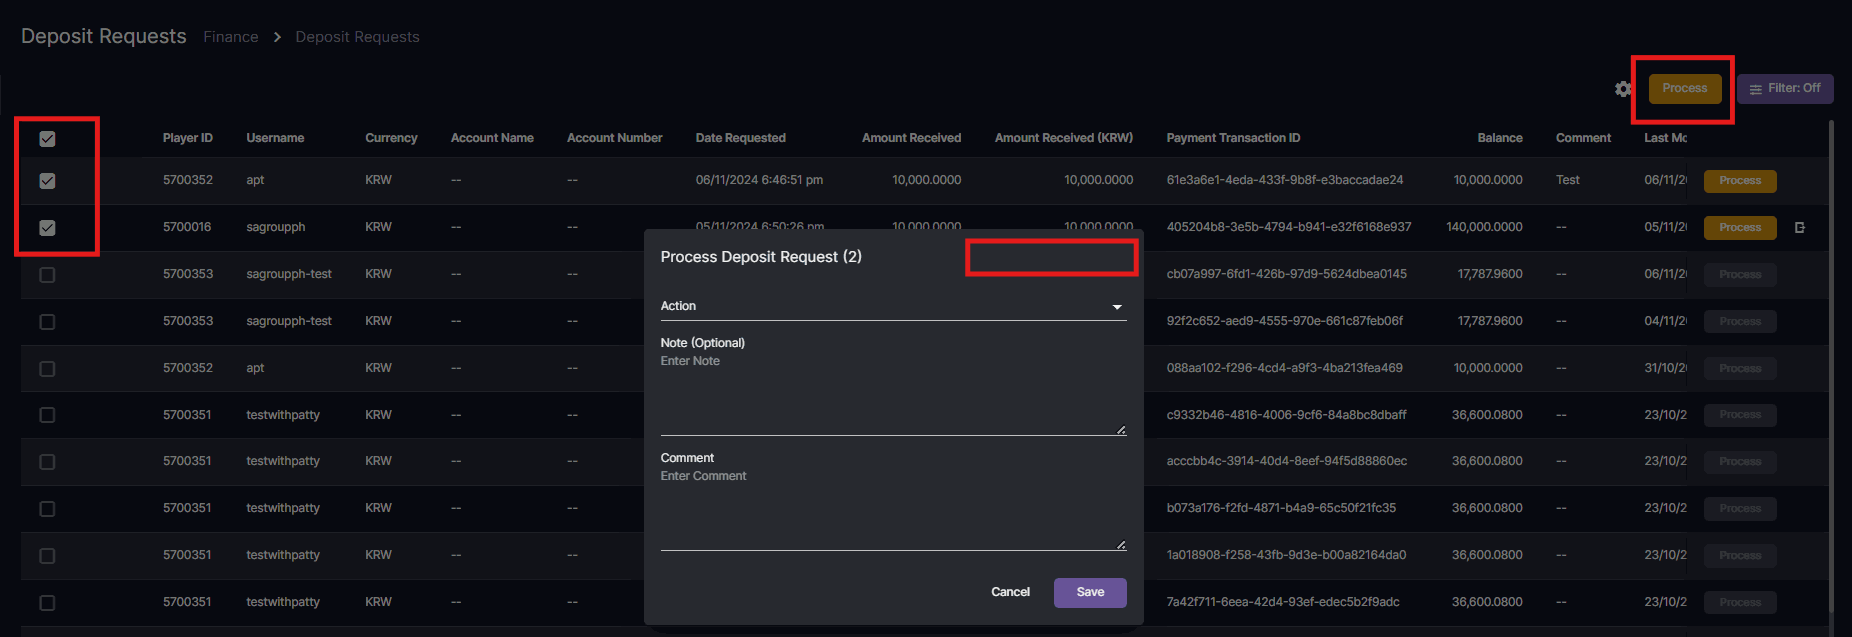Click the Deposit Requests breadcrumb item
Viewport: 1852px width, 637px height.
click(x=357, y=37)
